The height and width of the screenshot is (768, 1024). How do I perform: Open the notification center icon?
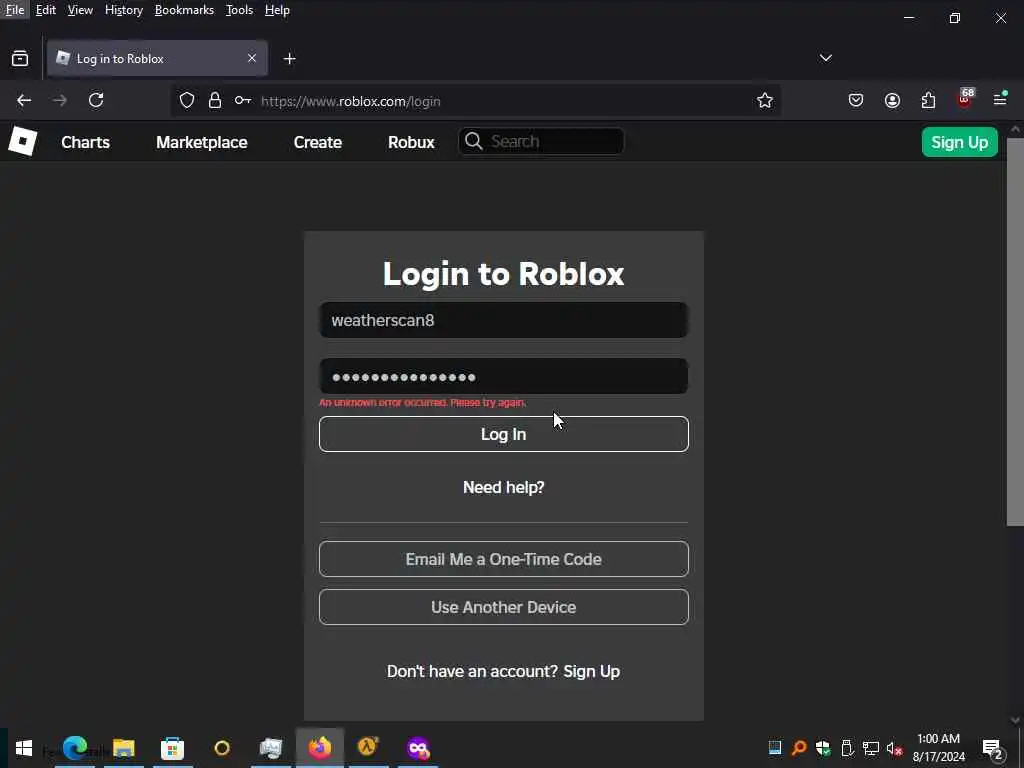993,749
